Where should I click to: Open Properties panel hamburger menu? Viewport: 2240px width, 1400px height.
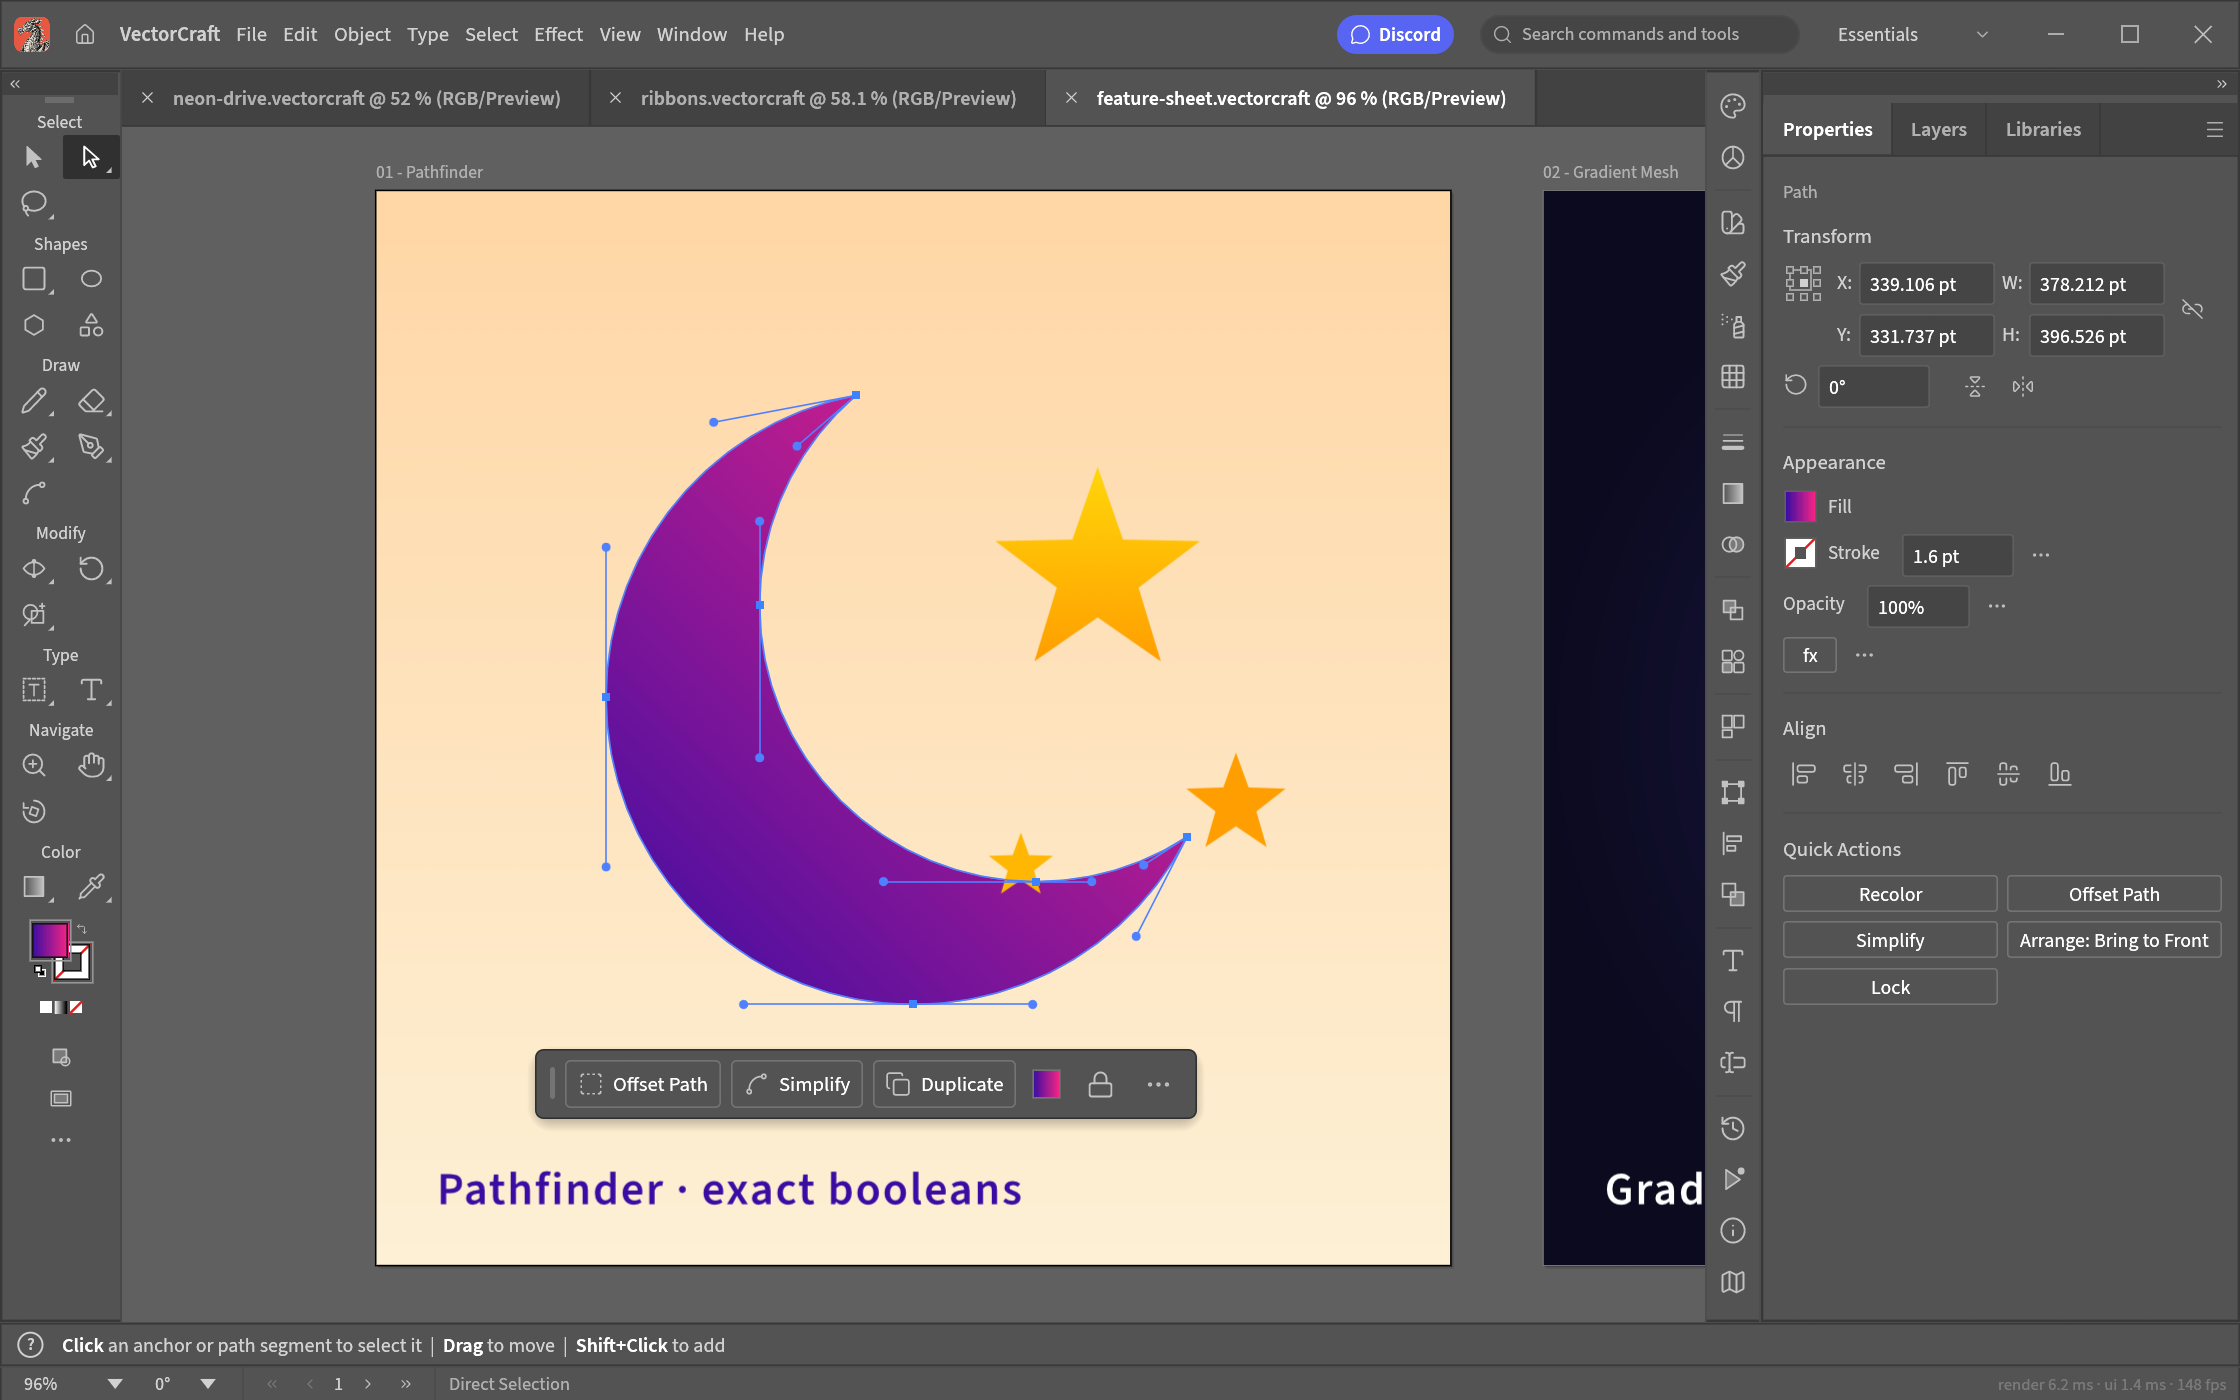2215,130
